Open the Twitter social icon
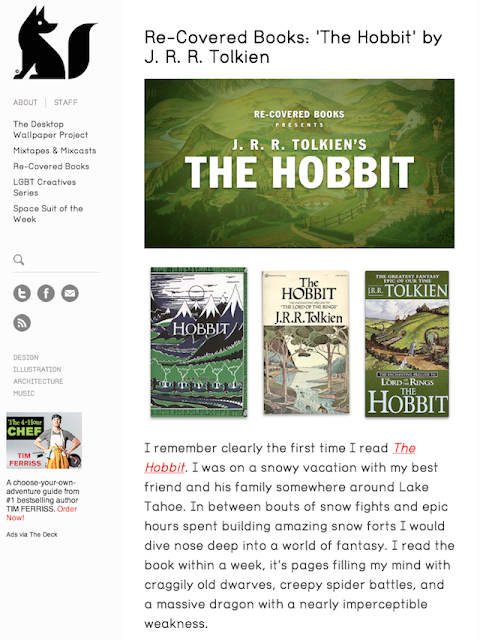480x640 pixels. point(22,293)
